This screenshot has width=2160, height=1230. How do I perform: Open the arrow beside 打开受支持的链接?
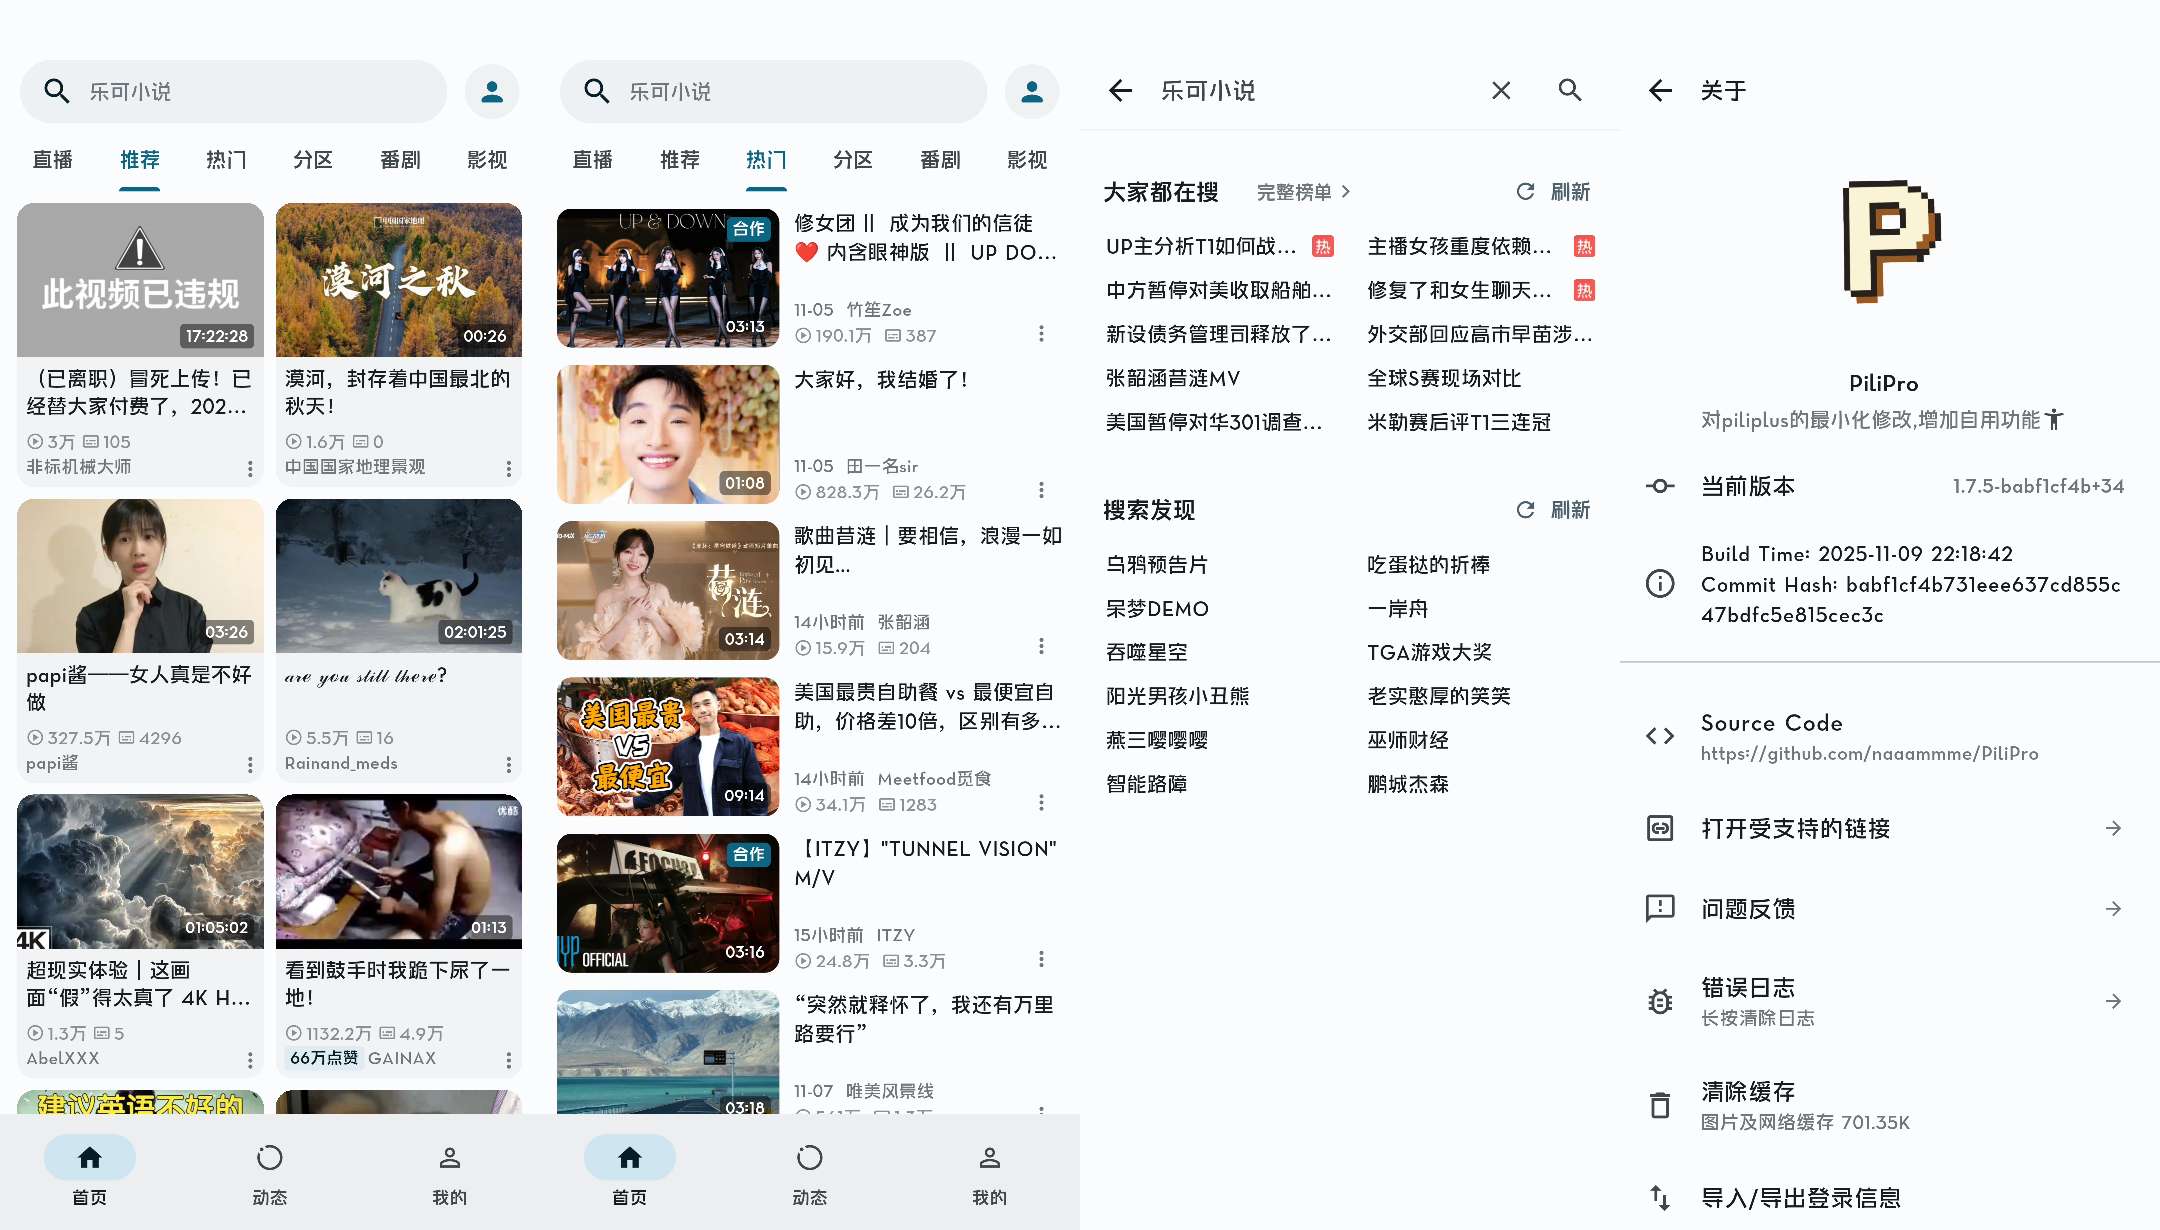coord(2112,828)
